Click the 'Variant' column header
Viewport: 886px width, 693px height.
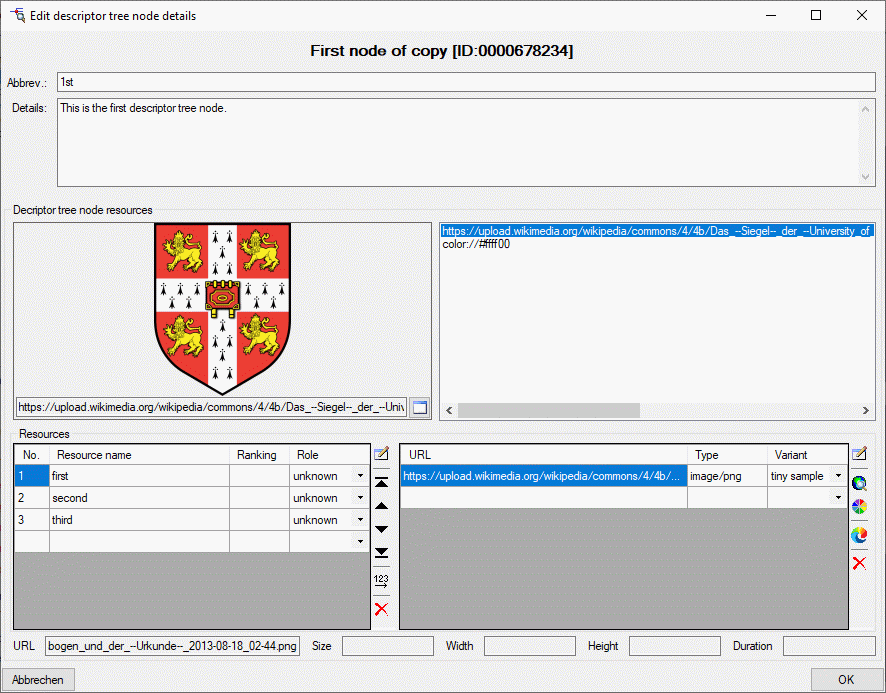point(807,455)
